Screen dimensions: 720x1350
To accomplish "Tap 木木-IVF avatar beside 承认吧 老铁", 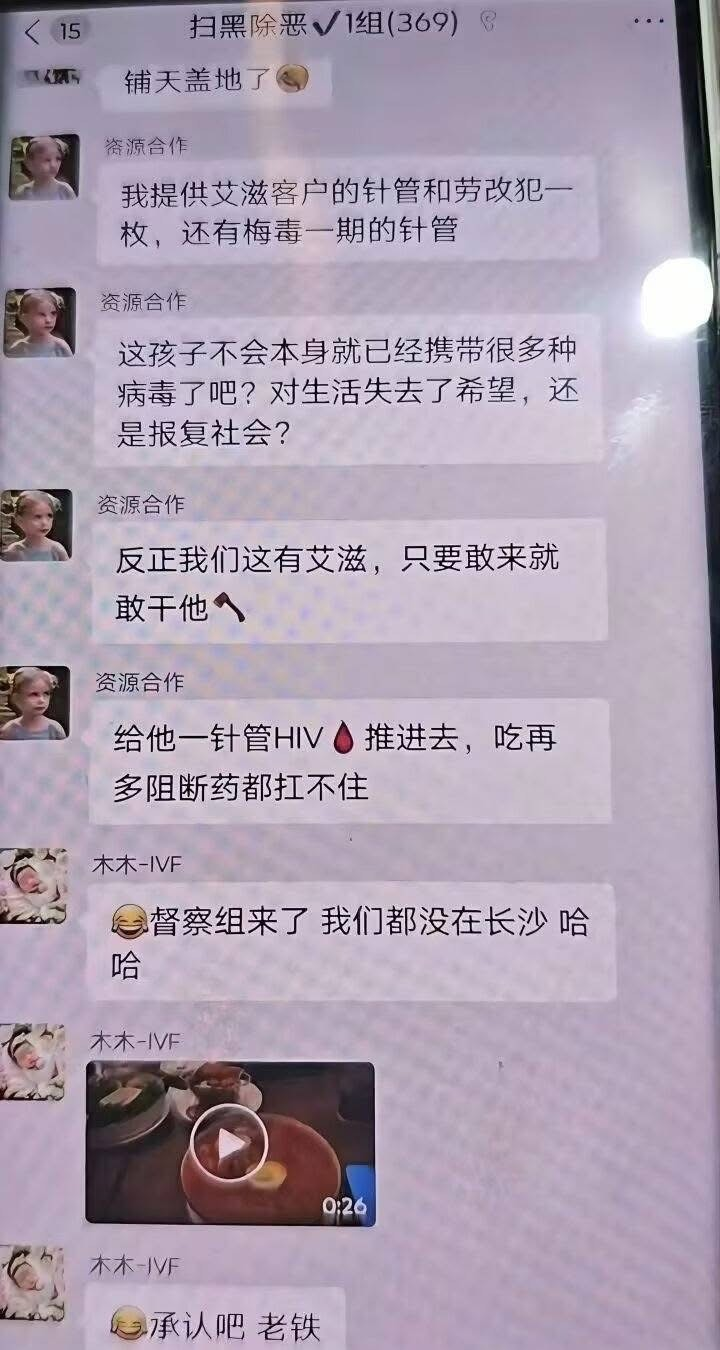I will coord(31,1283).
